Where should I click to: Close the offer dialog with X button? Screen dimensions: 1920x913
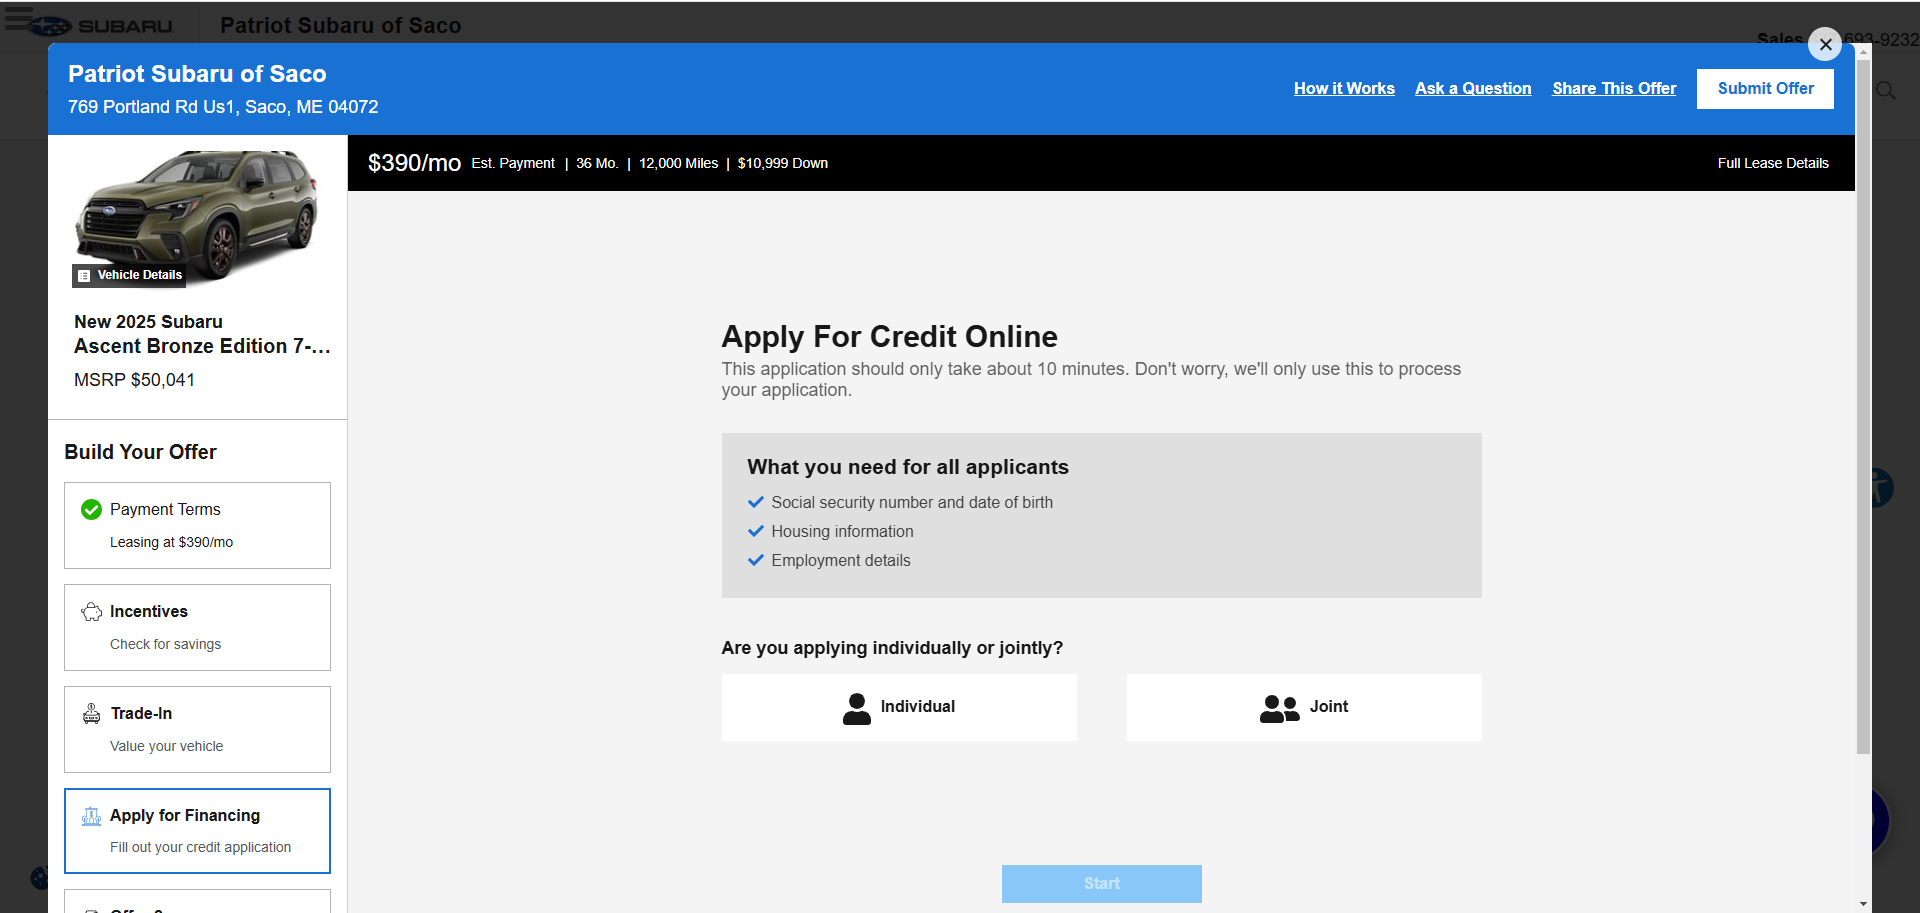(1825, 44)
